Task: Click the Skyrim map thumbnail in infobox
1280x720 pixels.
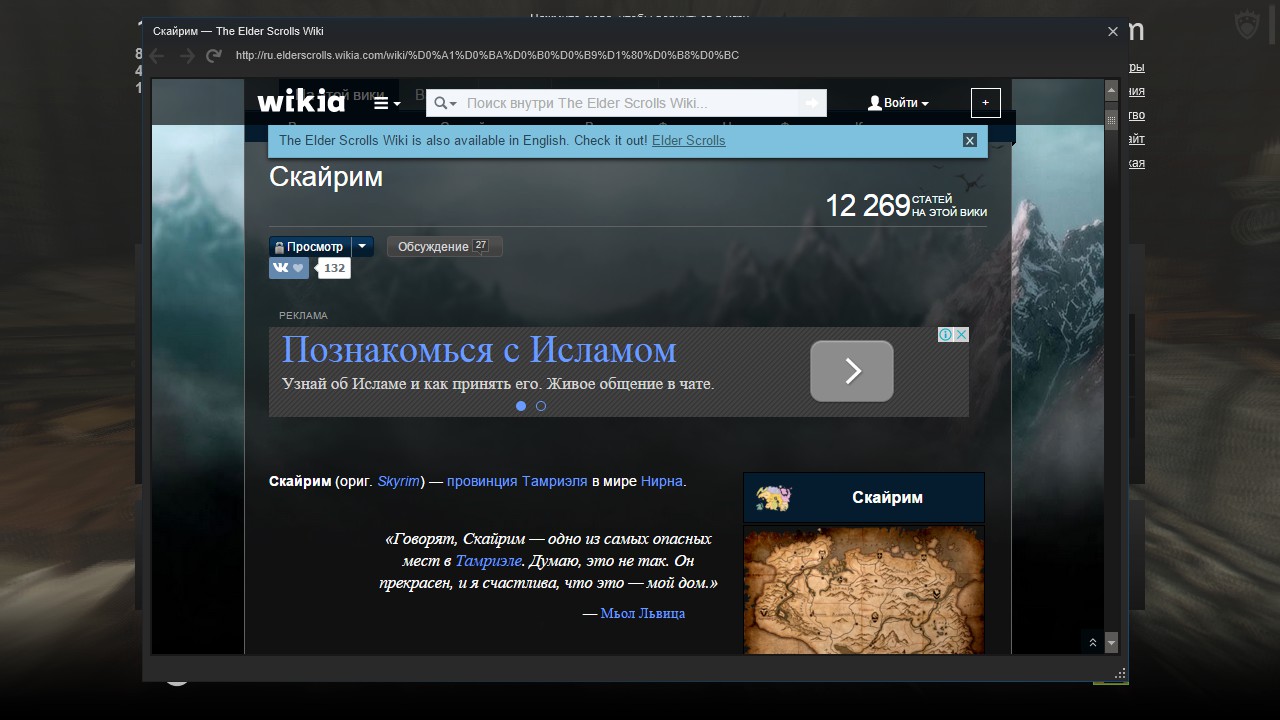Action: pos(864,590)
